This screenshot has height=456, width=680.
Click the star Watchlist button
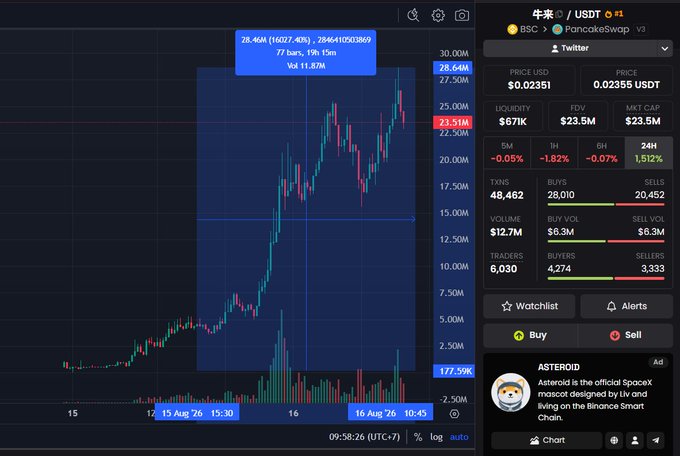[529, 306]
